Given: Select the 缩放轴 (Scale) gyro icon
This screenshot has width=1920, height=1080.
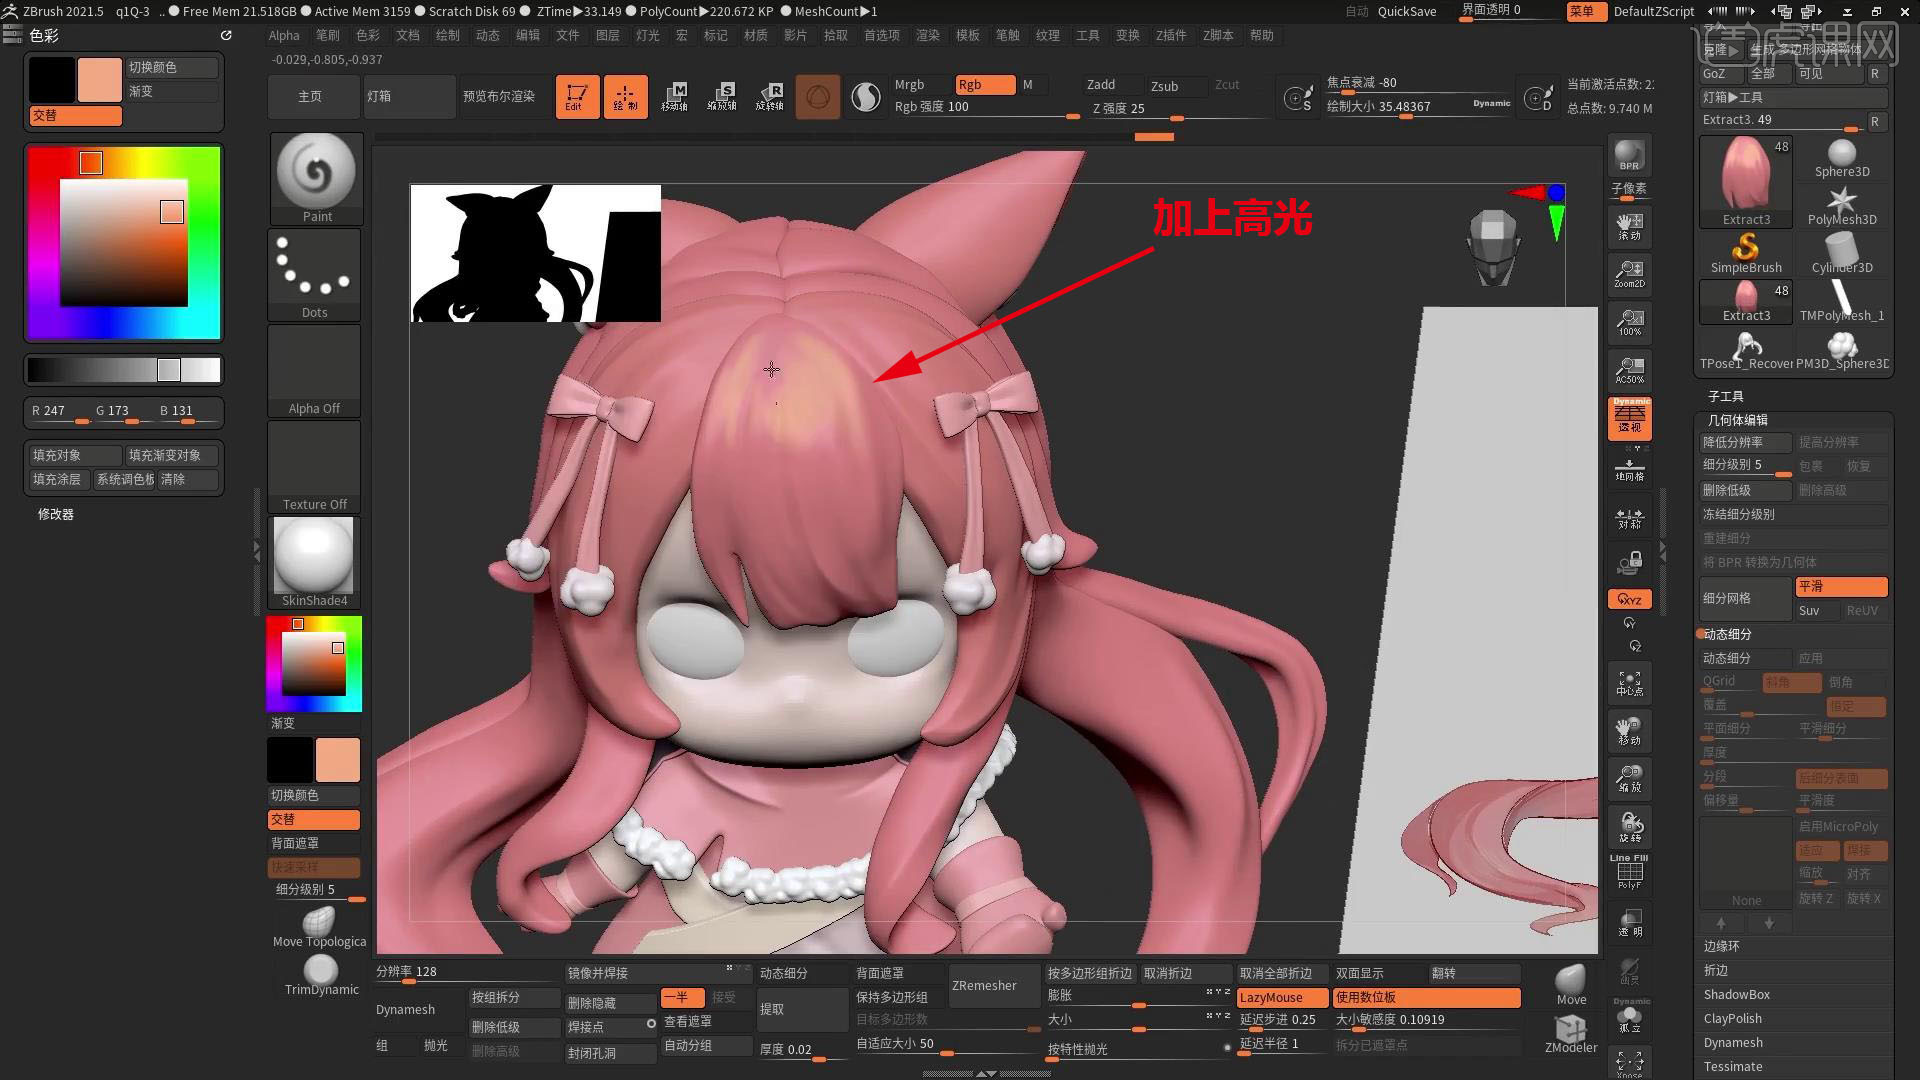Looking at the screenshot, I should click(x=723, y=96).
